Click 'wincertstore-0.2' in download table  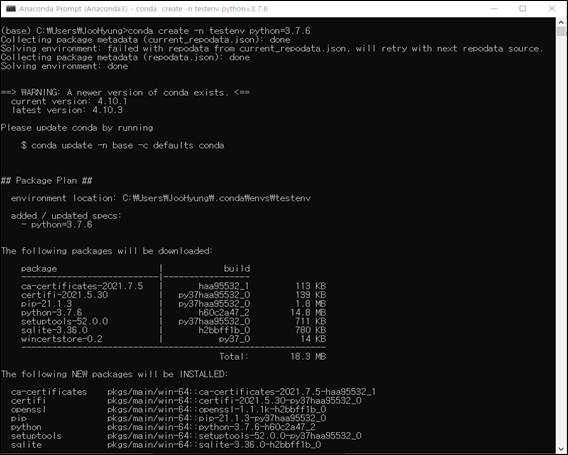point(62,339)
